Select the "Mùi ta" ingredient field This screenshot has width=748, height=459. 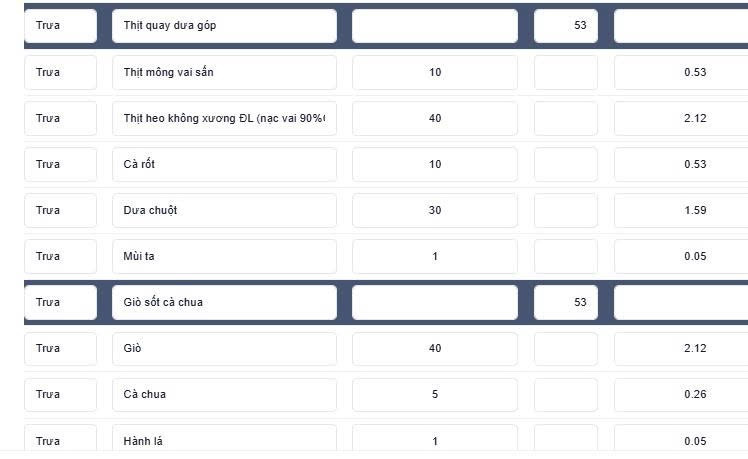(224, 257)
